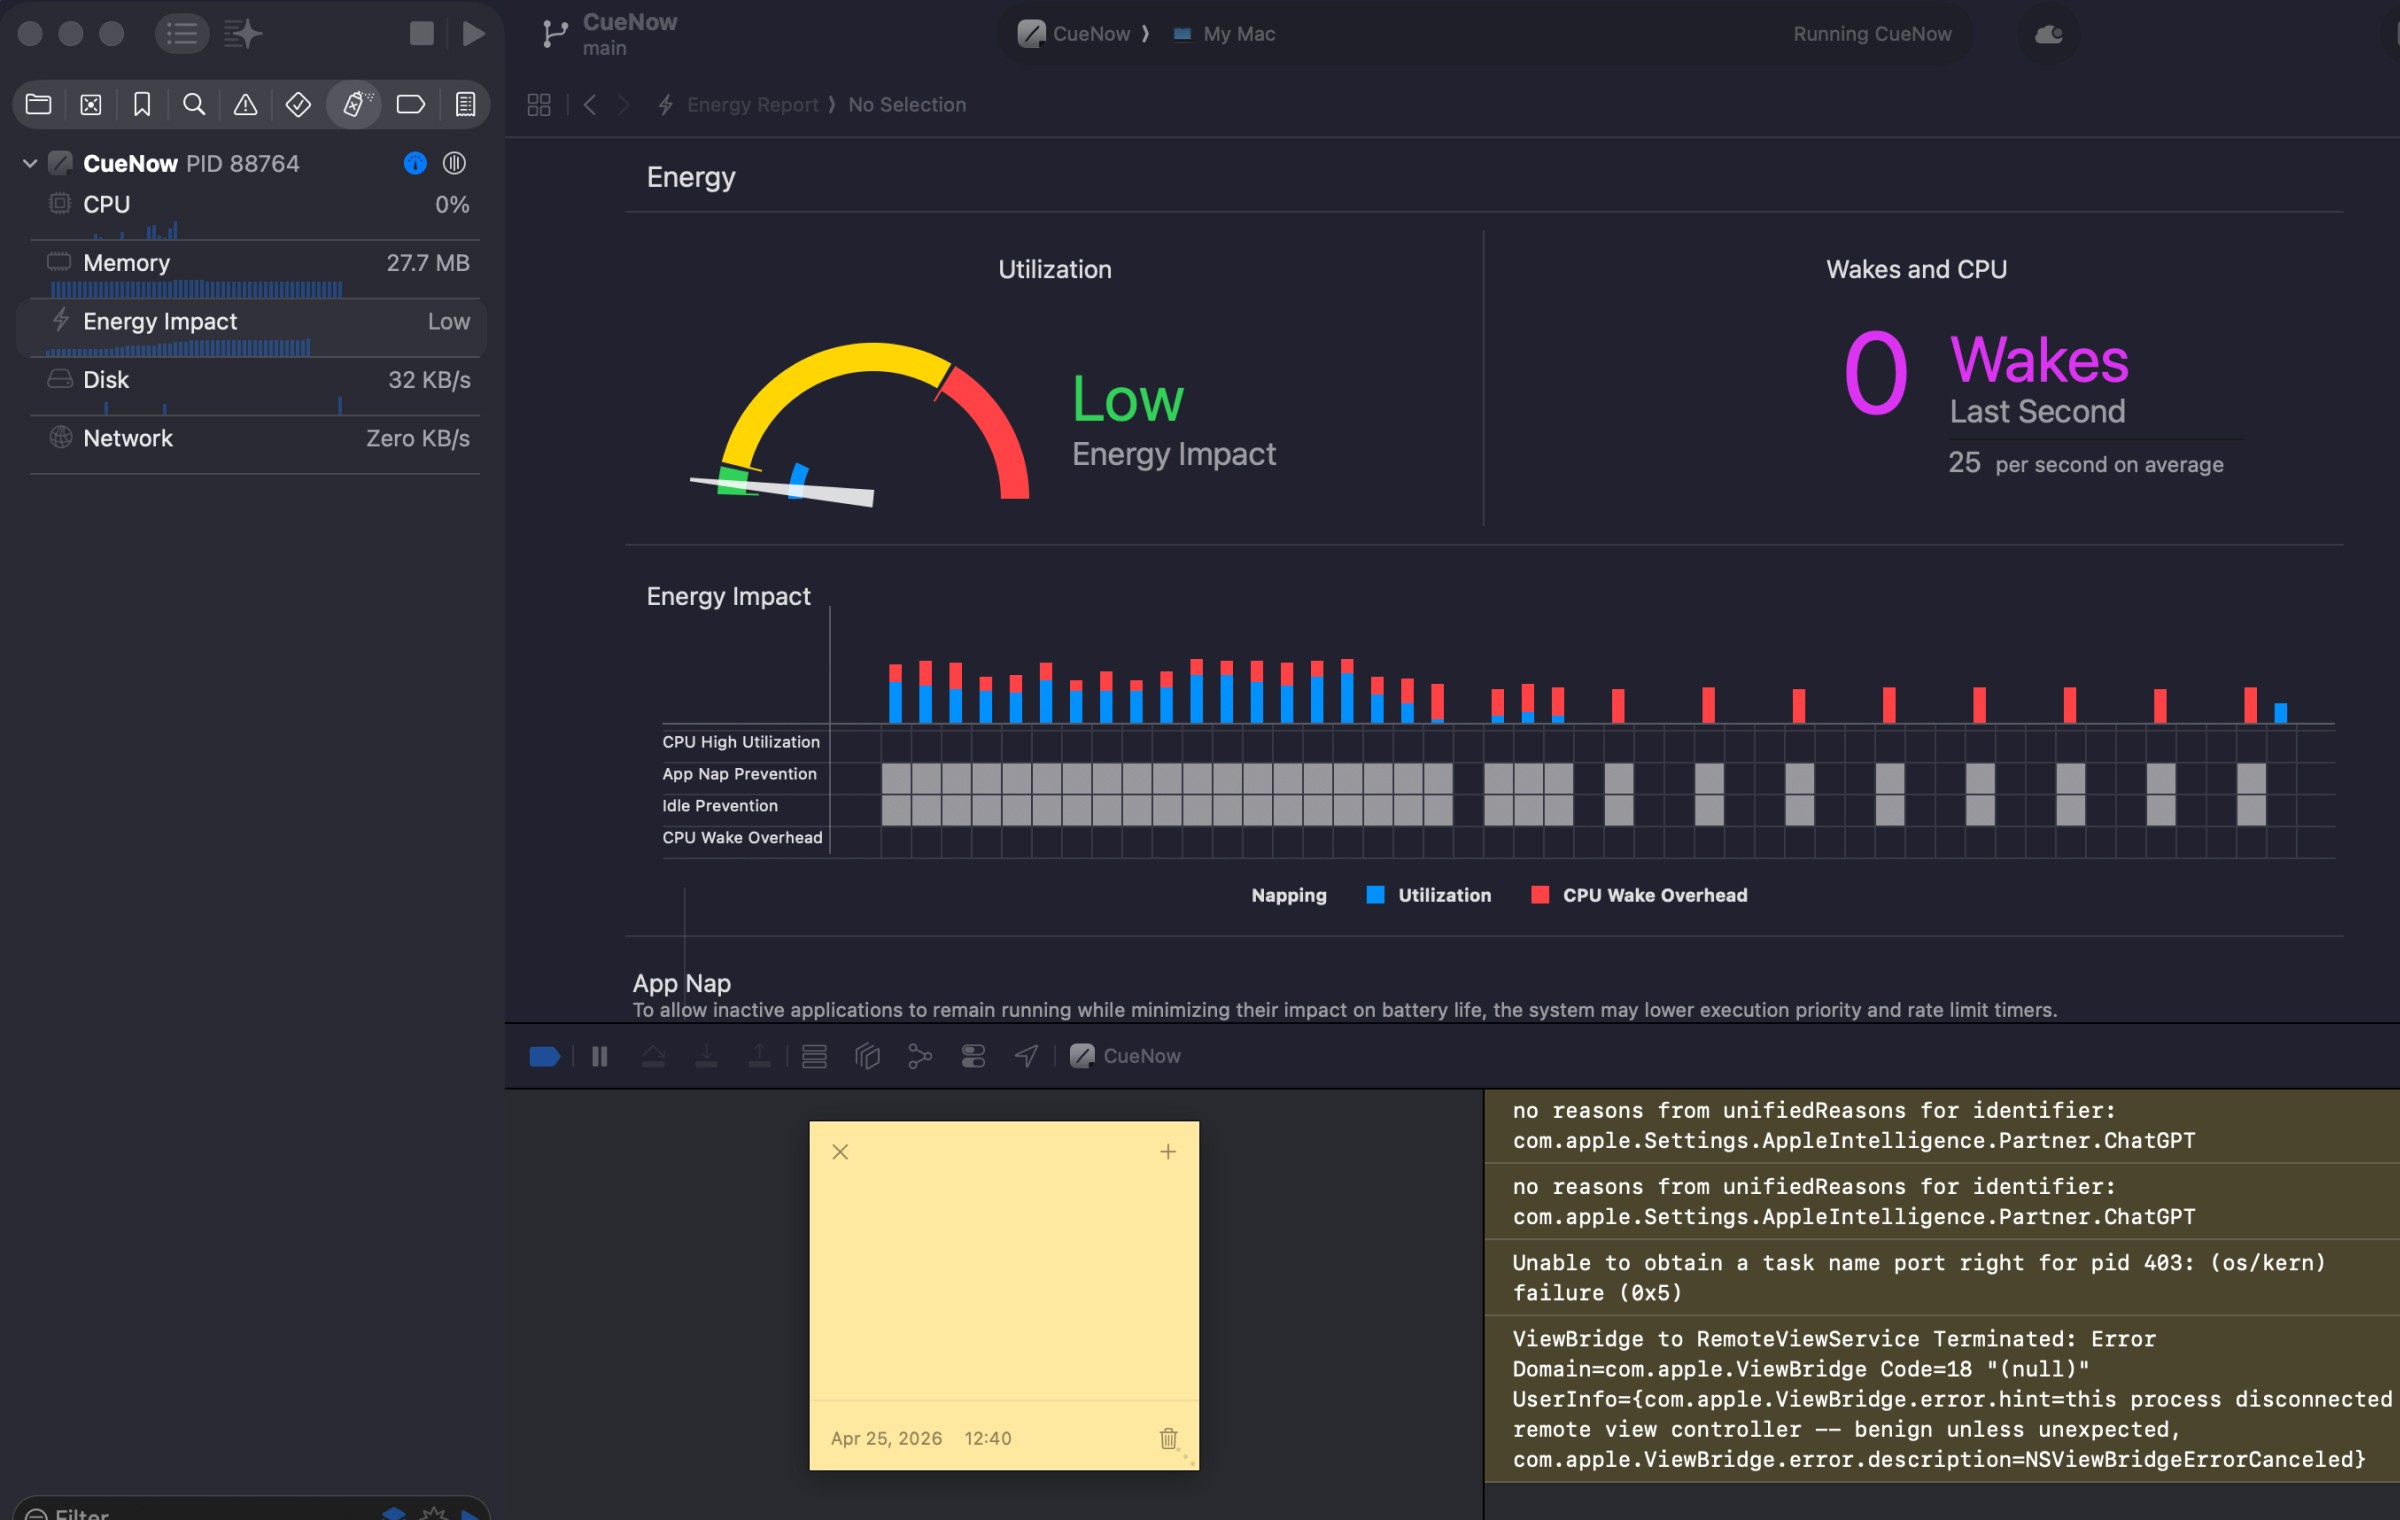Toggle breakpoints in debug bar
The image size is (2400, 1520).
click(x=544, y=1056)
